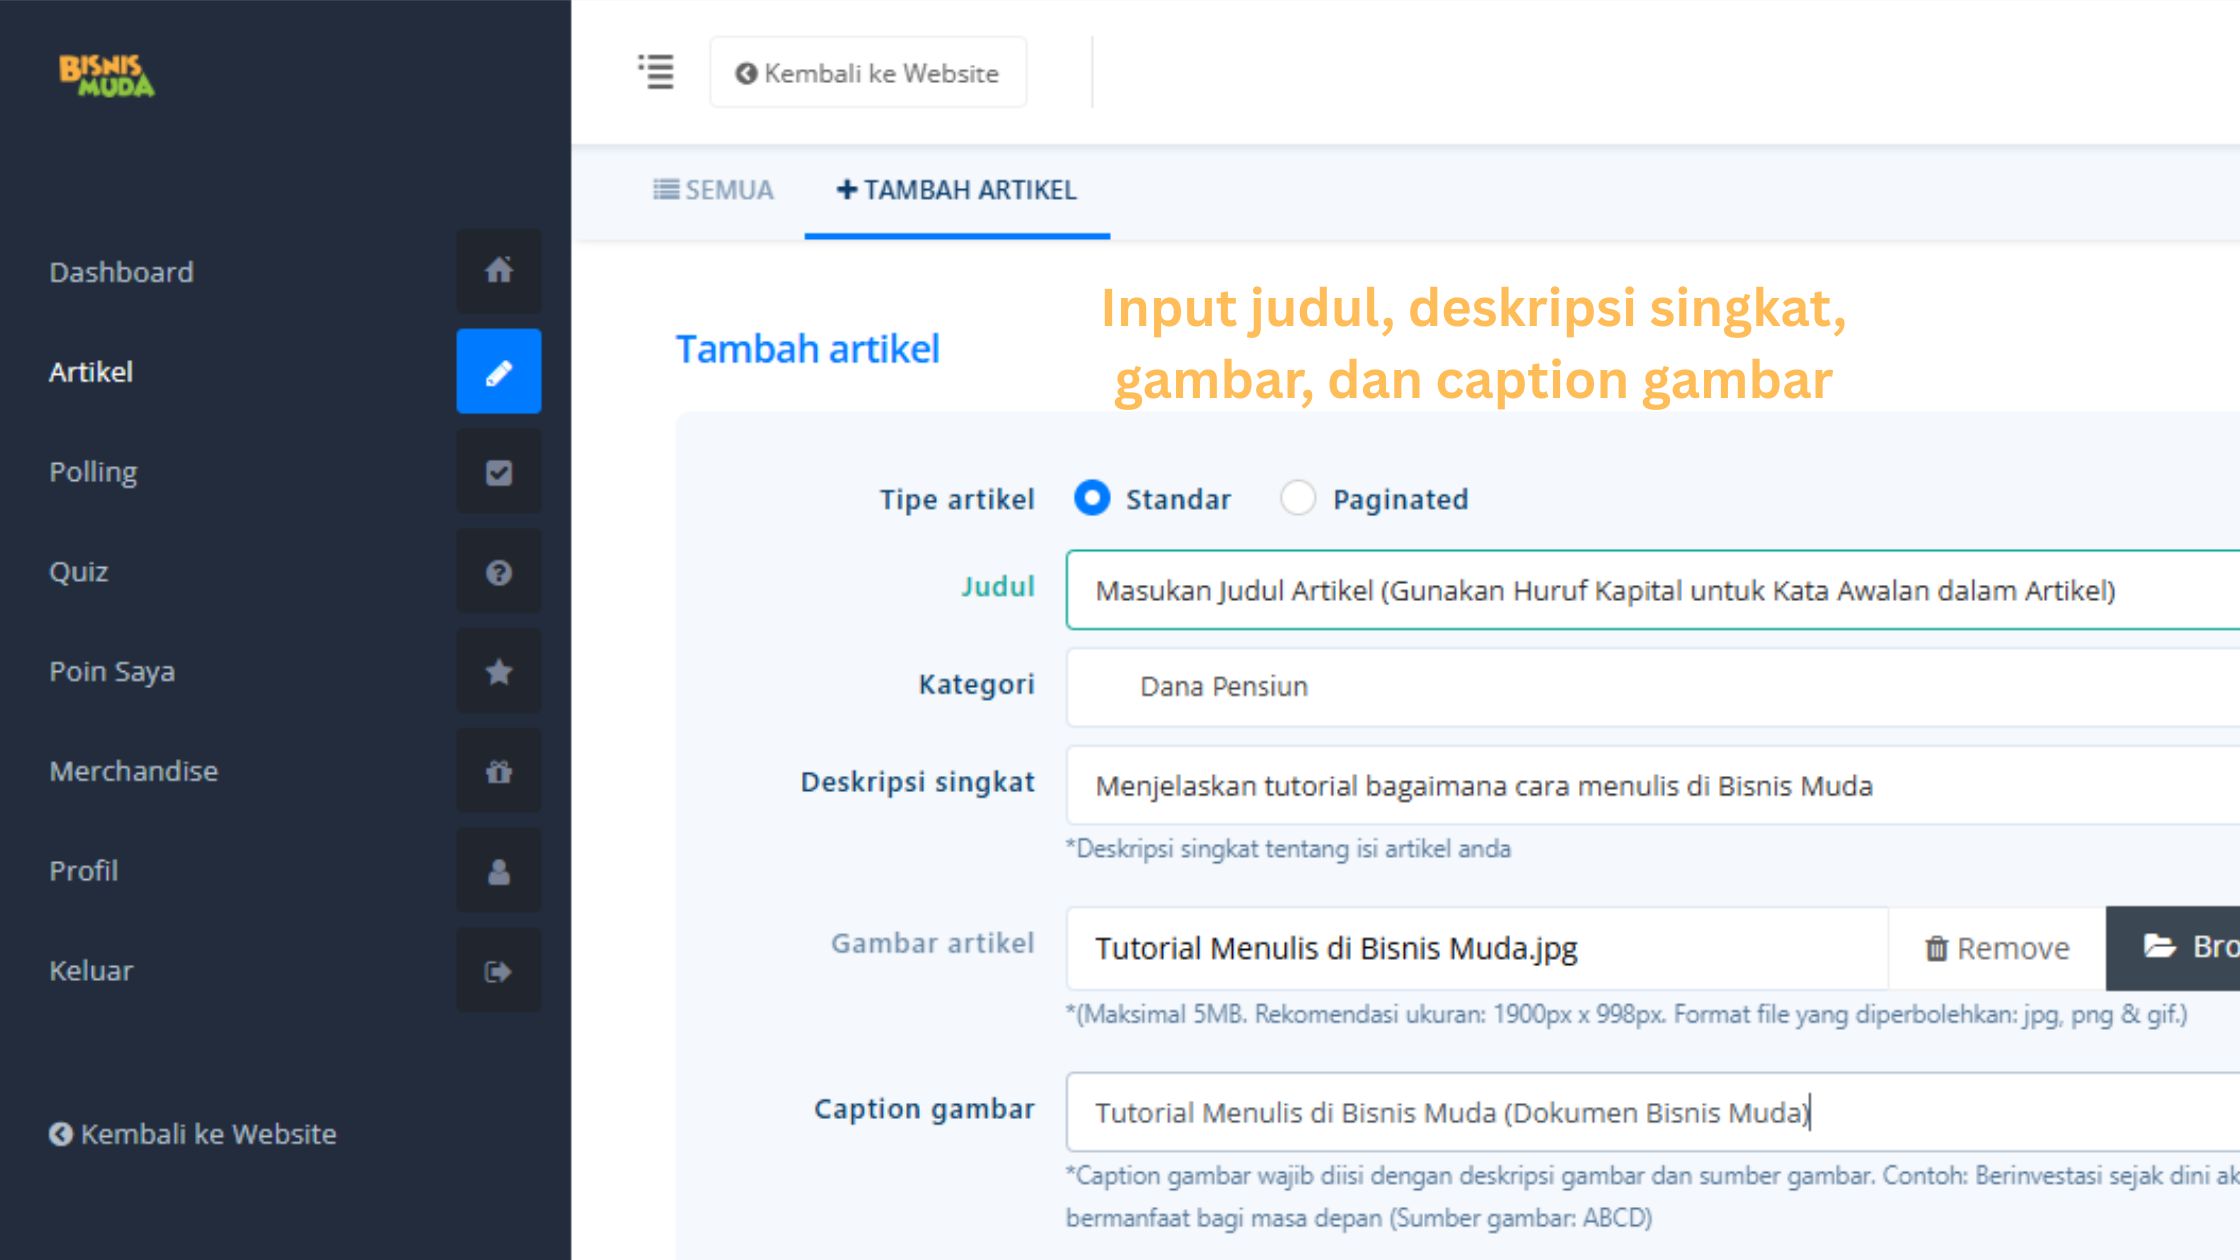Click the Polling checkmark icon
Image resolution: width=2240 pixels, height=1260 pixels.
[499, 471]
